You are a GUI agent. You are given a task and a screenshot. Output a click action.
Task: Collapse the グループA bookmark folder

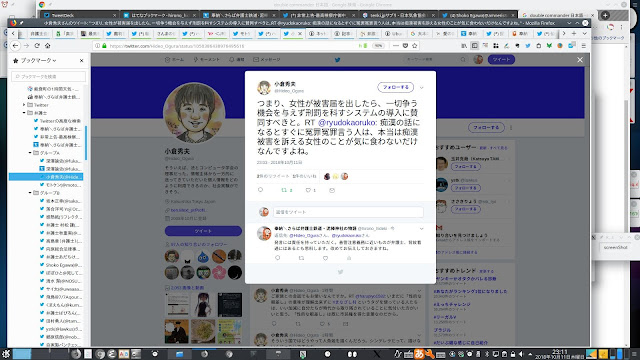(x=30, y=153)
